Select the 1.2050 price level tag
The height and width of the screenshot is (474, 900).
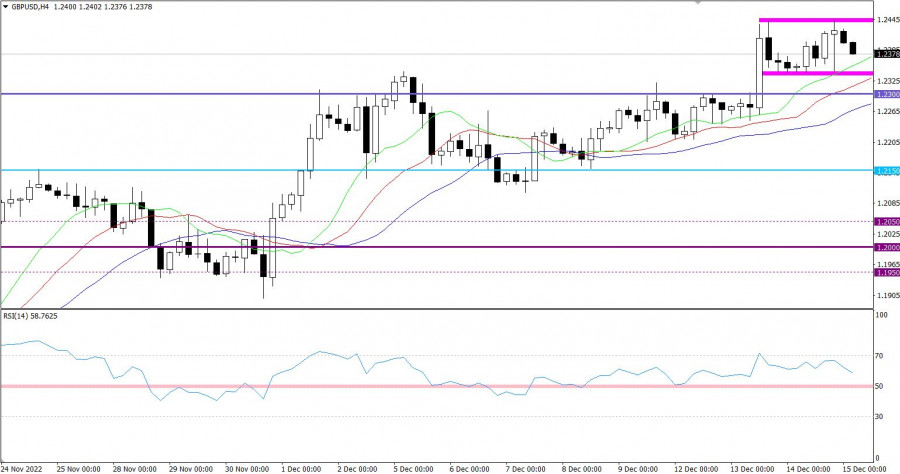coord(886,221)
